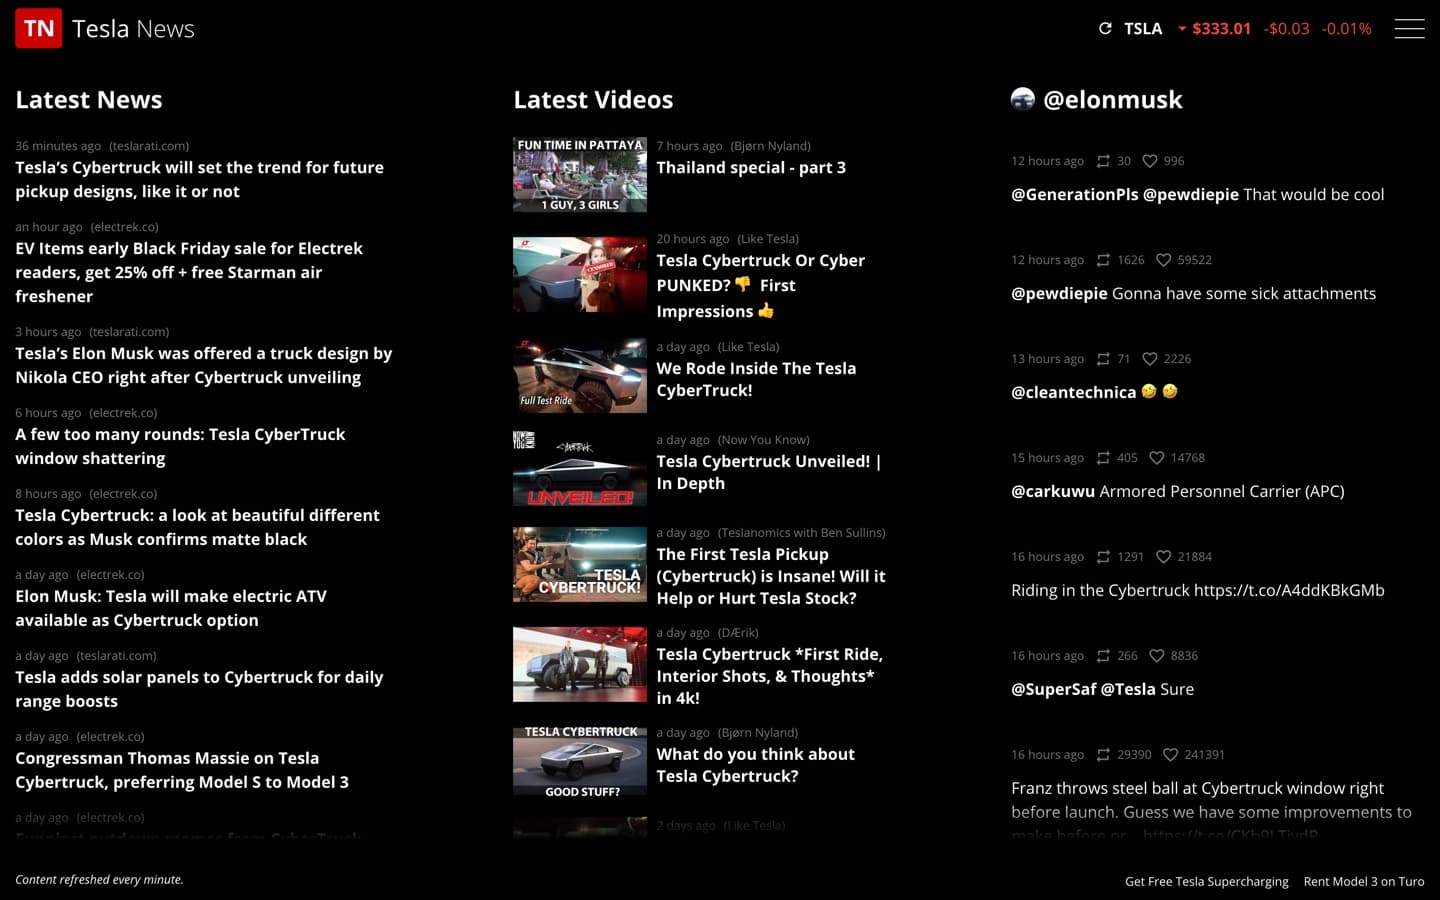Image resolution: width=1440 pixels, height=900 pixels.
Task: Click heart icon with 21884 likes
Action: (x=1163, y=557)
